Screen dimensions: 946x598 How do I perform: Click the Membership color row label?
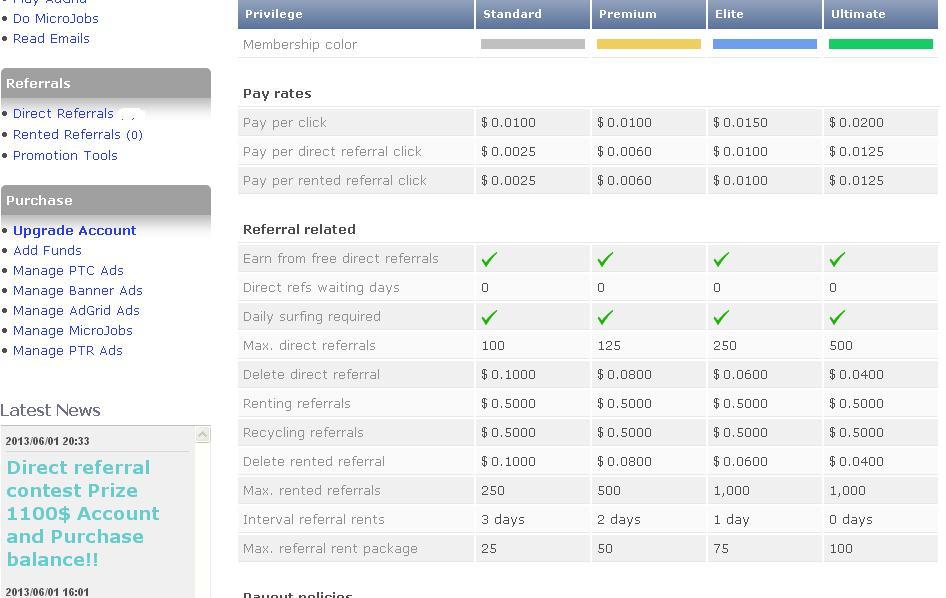pyautogui.click(x=300, y=44)
